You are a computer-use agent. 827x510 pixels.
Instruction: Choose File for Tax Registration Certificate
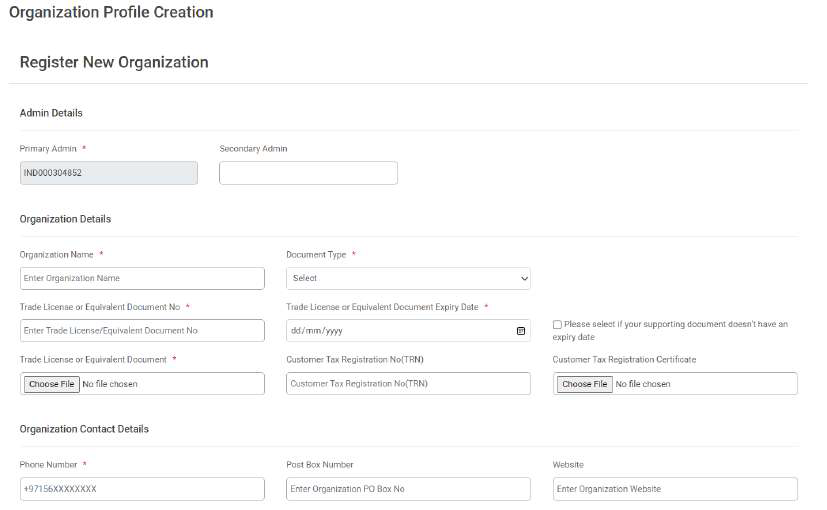click(x=585, y=384)
